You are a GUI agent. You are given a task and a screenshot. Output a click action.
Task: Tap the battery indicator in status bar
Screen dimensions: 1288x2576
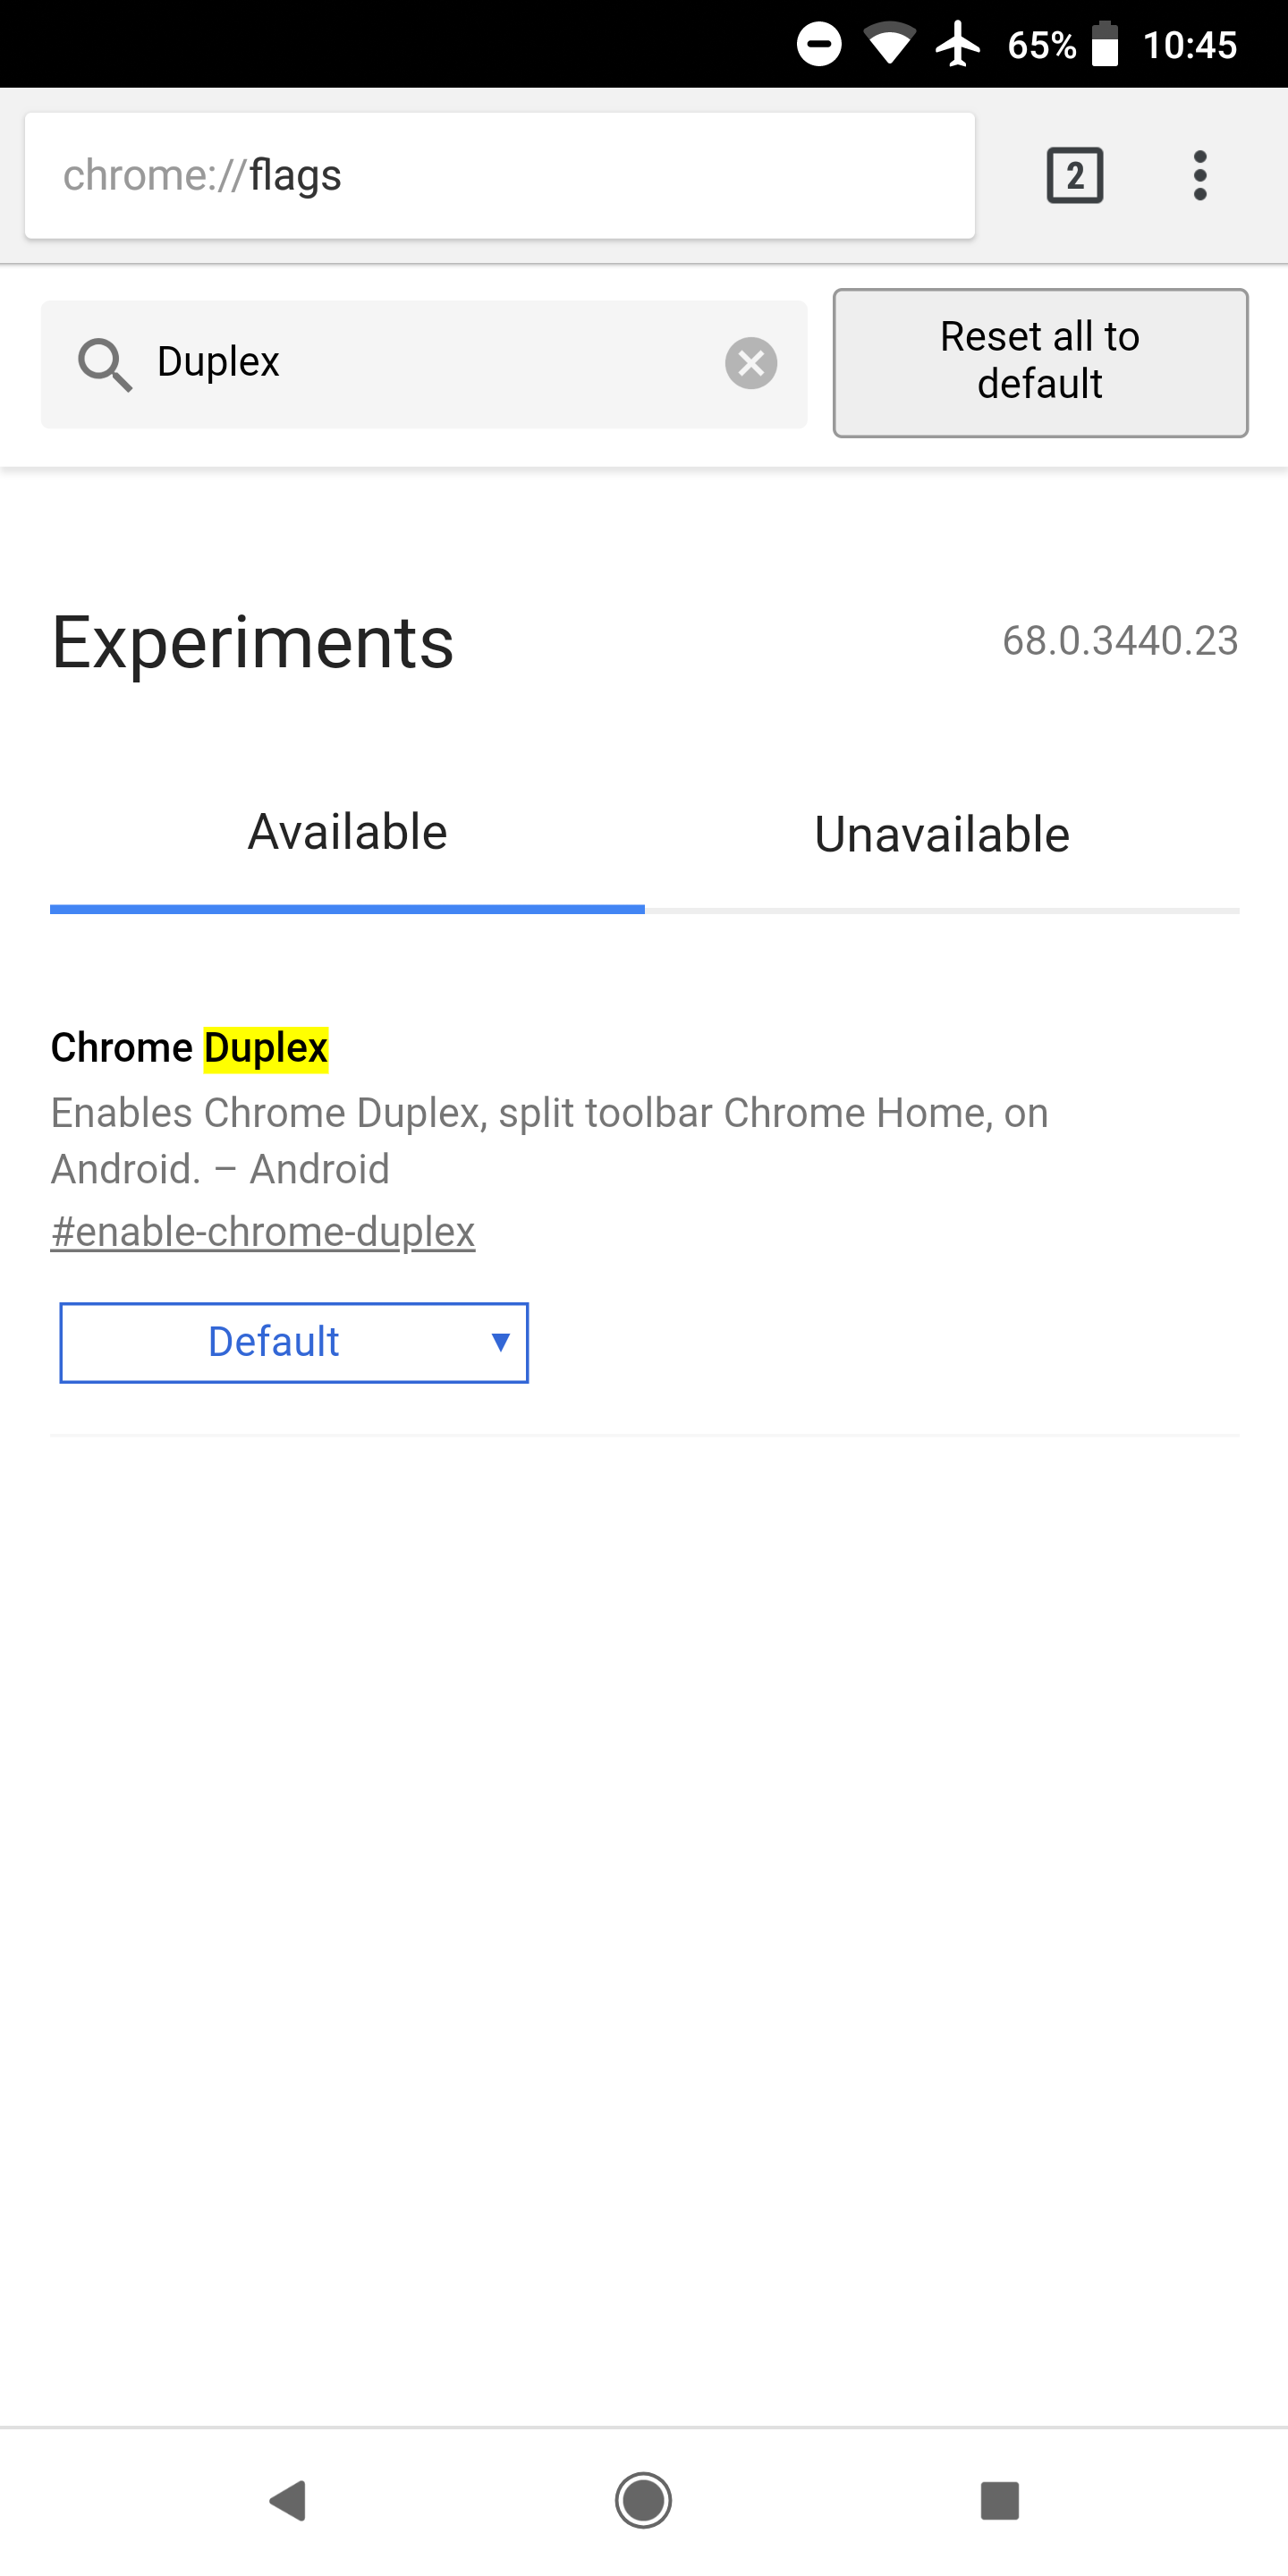coord(1106,43)
